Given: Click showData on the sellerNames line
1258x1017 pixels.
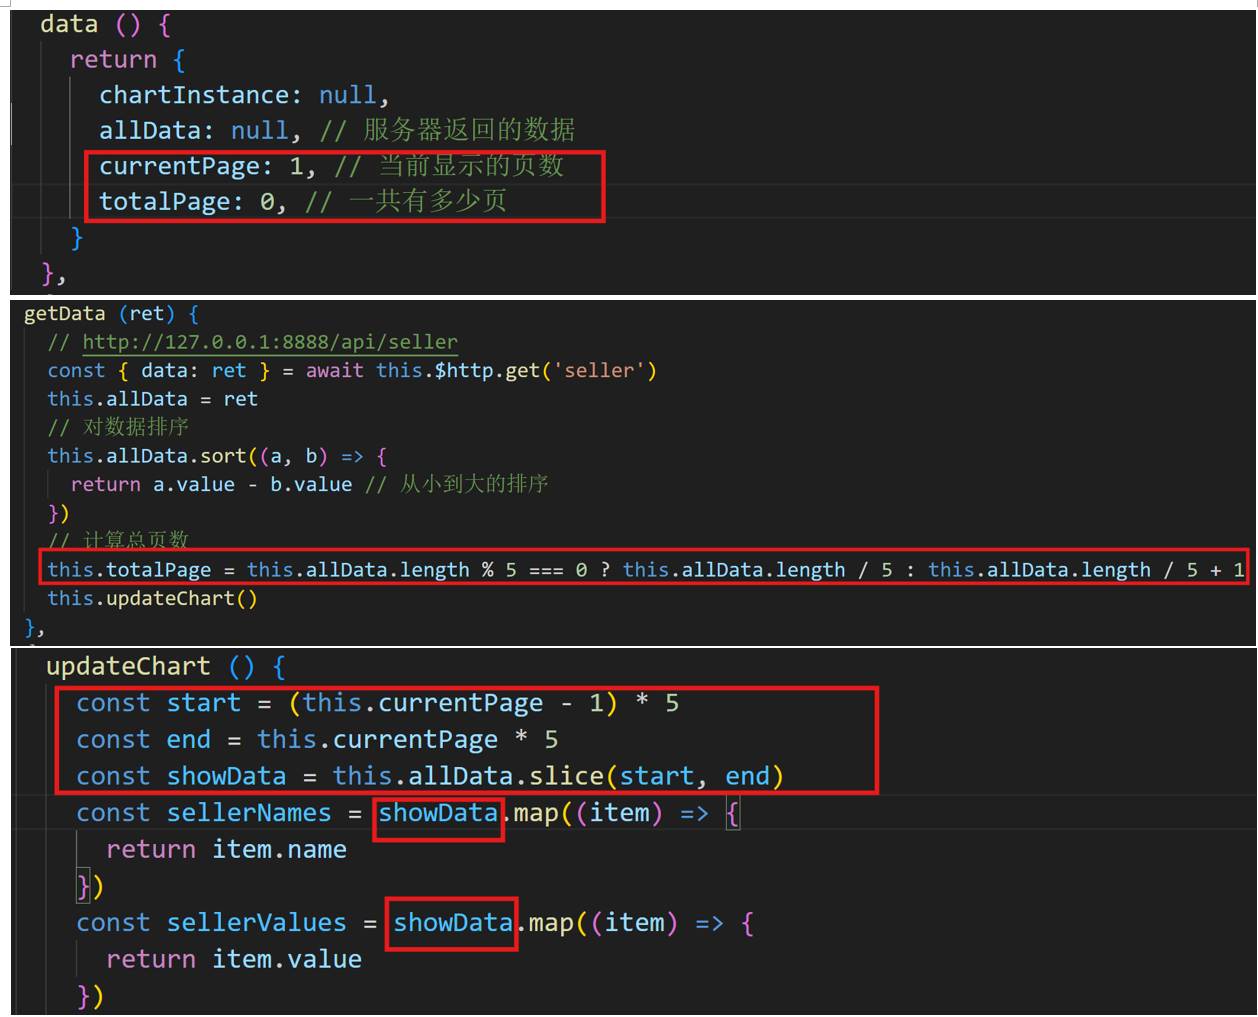Looking at the screenshot, I should (438, 813).
